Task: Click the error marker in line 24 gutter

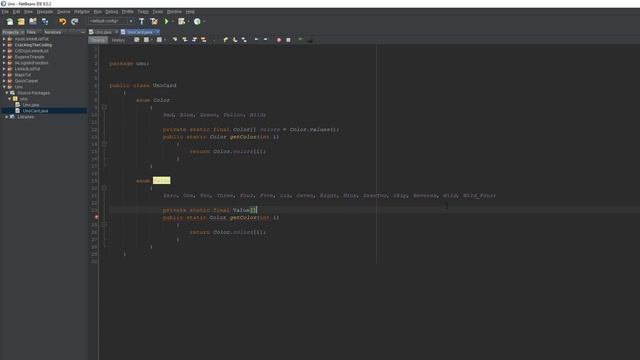Action: pyautogui.click(x=96, y=217)
